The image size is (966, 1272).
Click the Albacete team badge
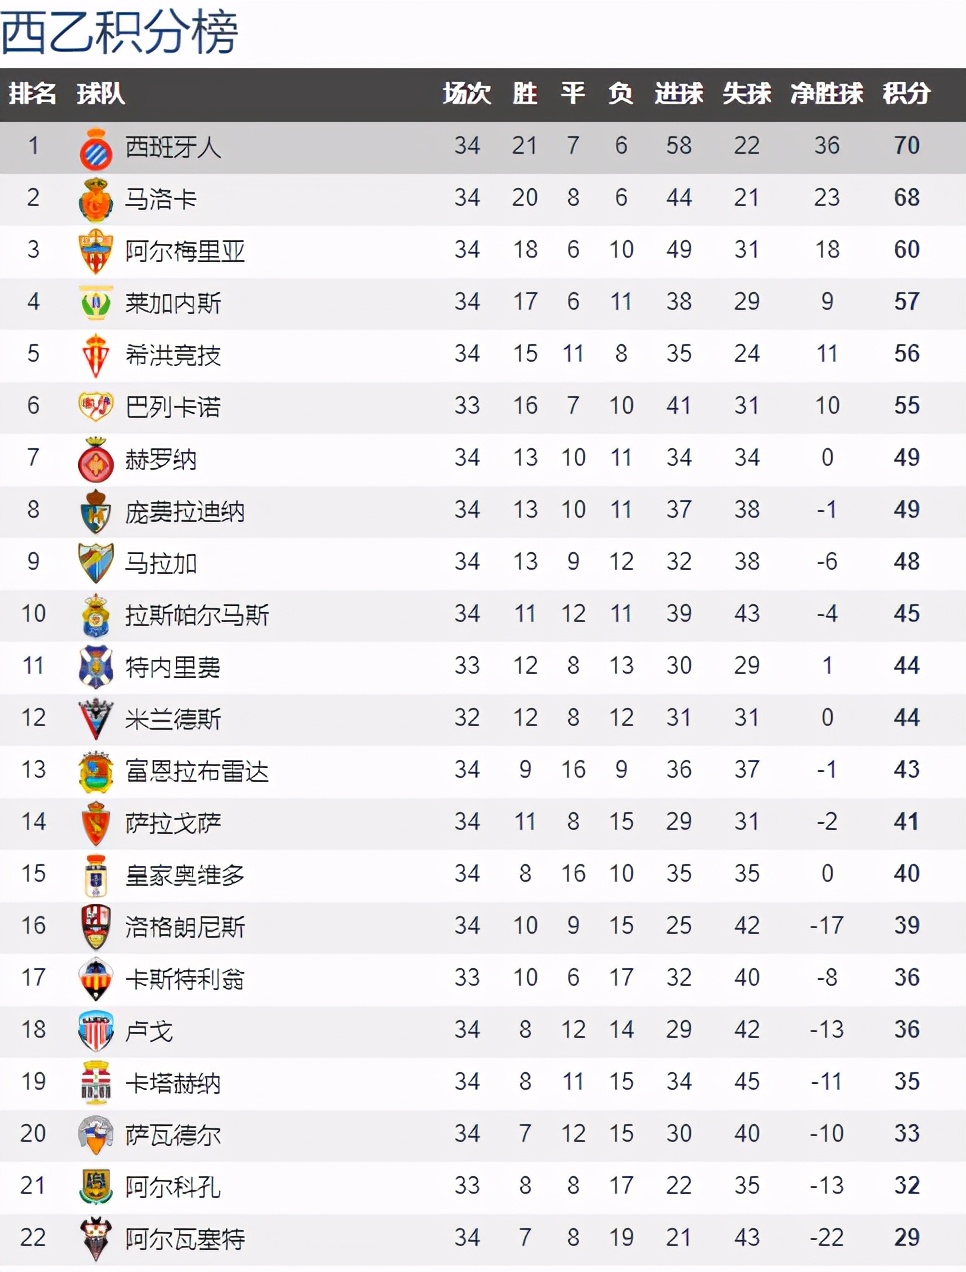tap(96, 1239)
